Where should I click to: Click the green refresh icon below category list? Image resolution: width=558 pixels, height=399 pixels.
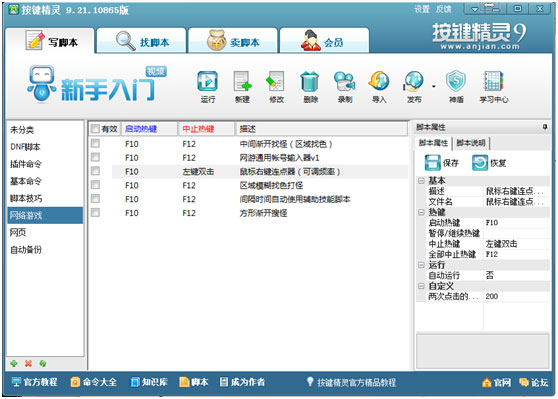coord(43,363)
